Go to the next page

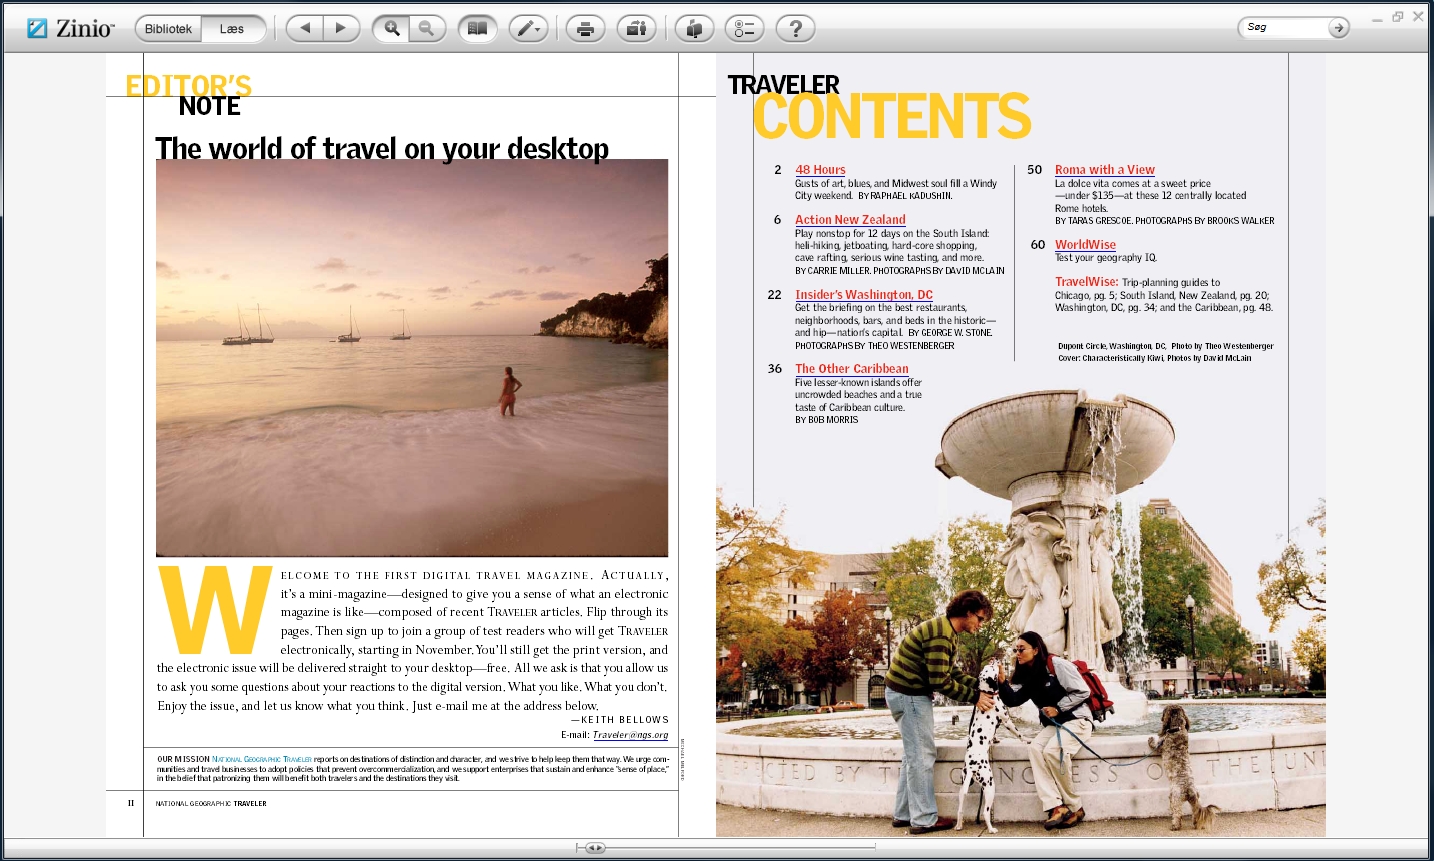(340, 29)
